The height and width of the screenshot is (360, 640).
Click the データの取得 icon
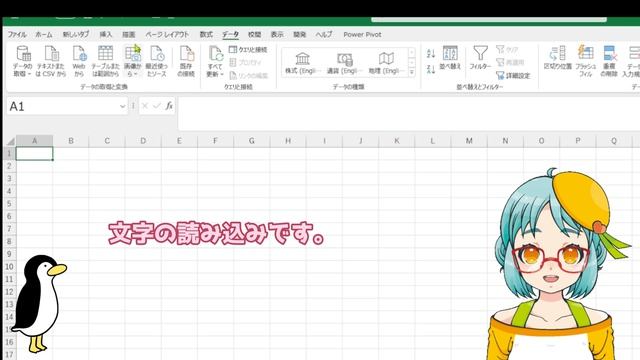[22, 61]
